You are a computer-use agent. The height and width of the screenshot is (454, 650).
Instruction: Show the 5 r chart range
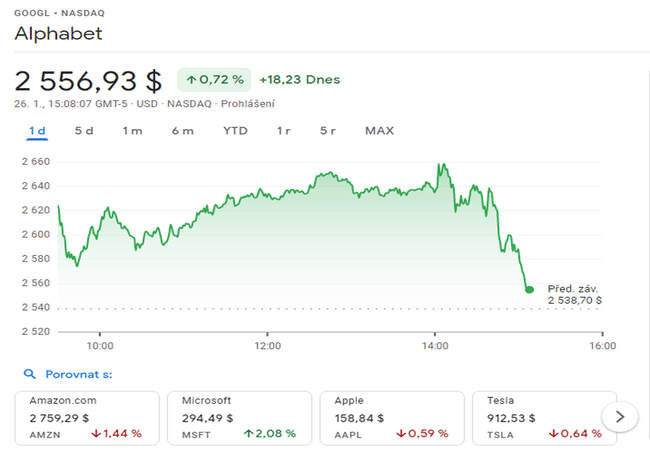[328, 131]
